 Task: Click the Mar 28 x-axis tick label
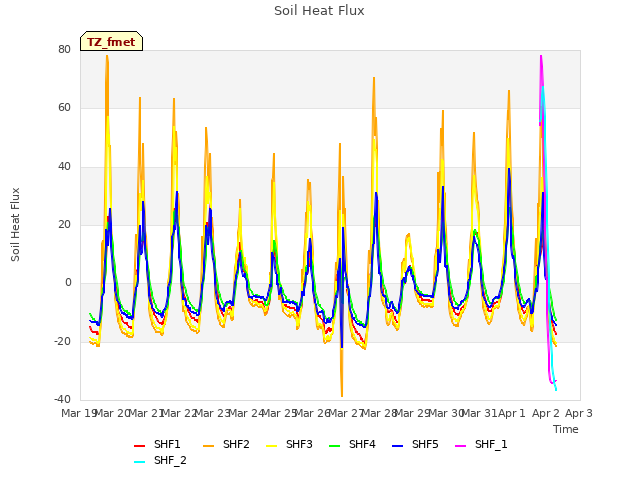click(x=379, y=413)
